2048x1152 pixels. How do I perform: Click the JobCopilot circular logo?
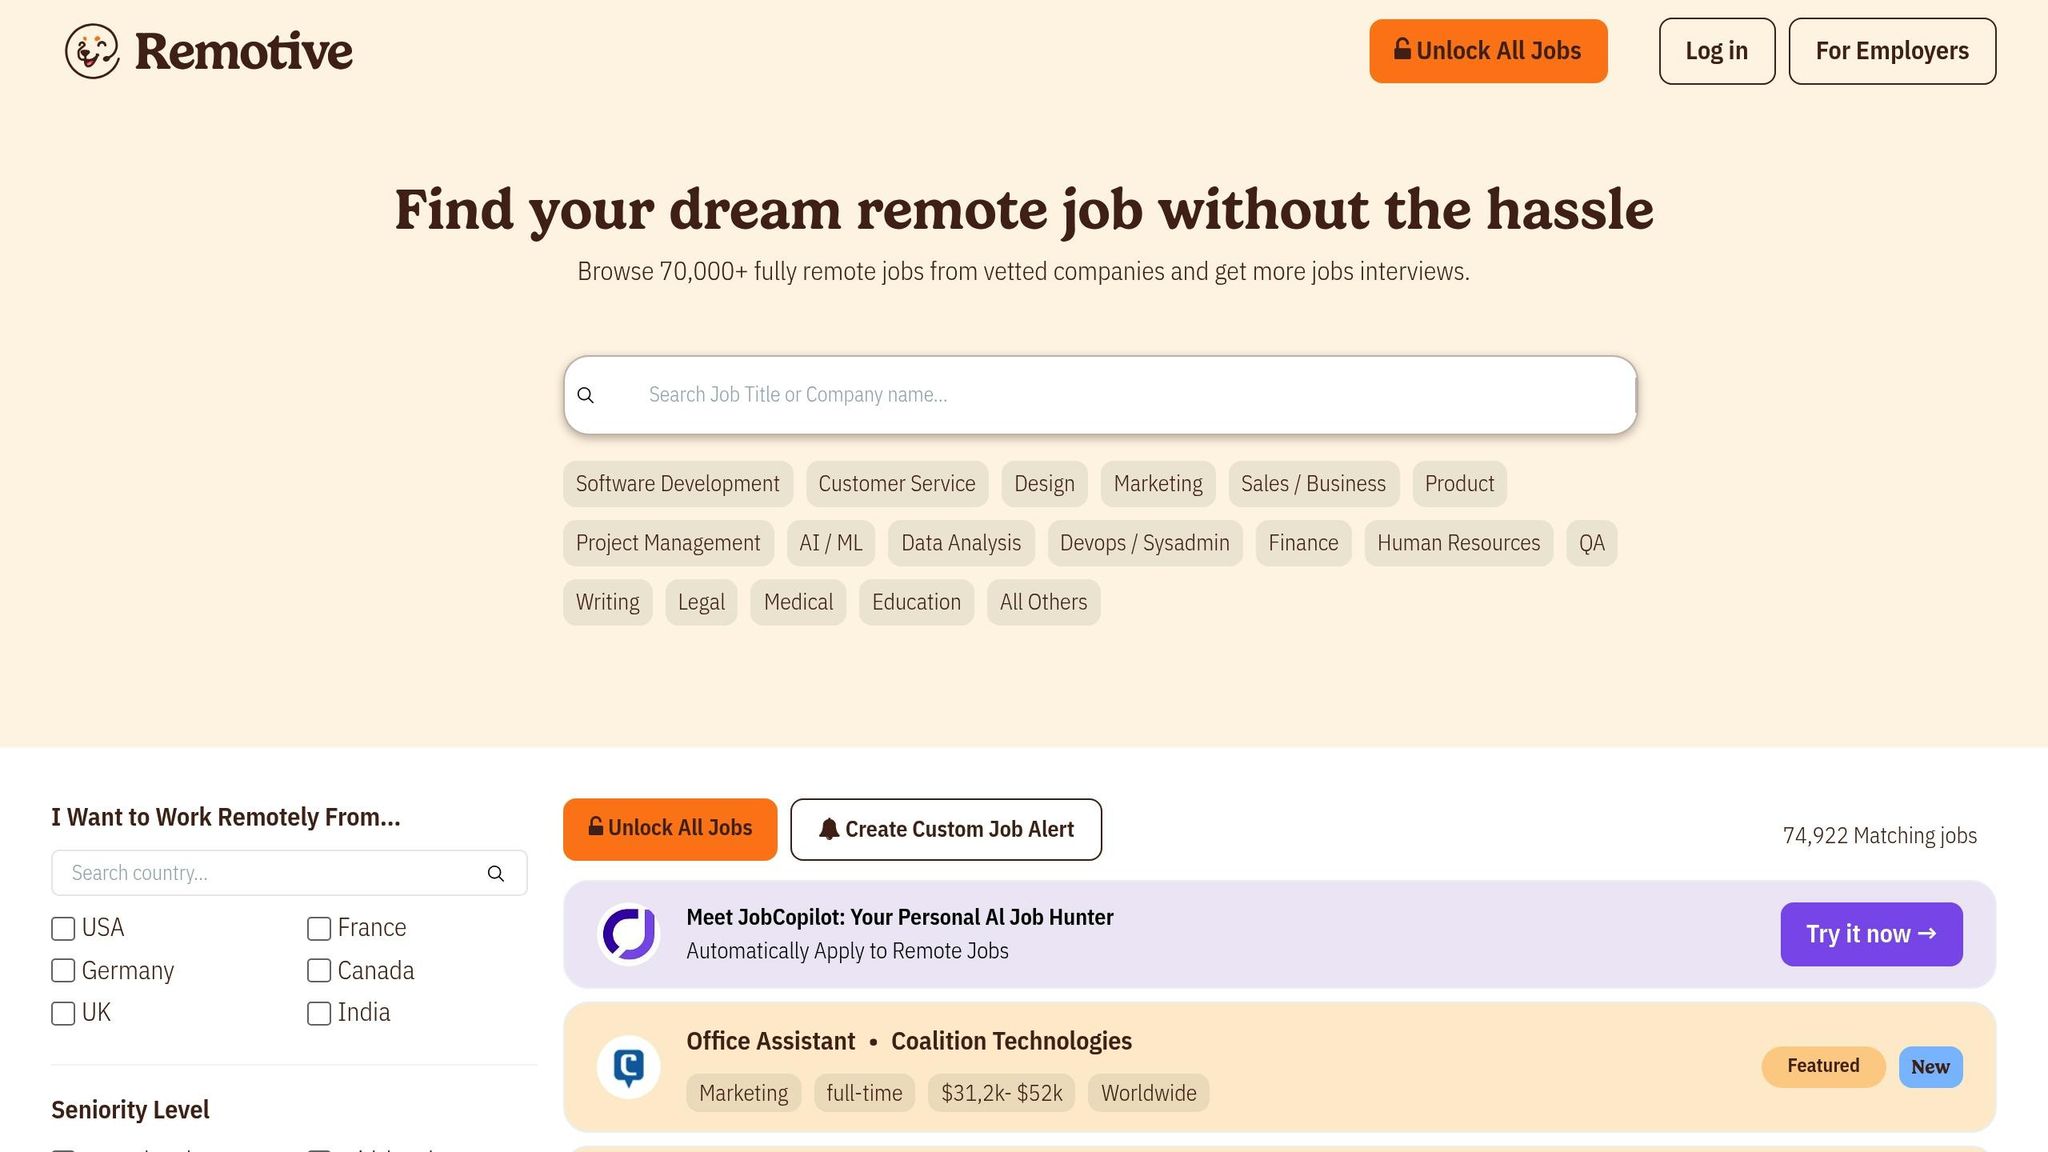pyautogui.click(x=628, y=933)
